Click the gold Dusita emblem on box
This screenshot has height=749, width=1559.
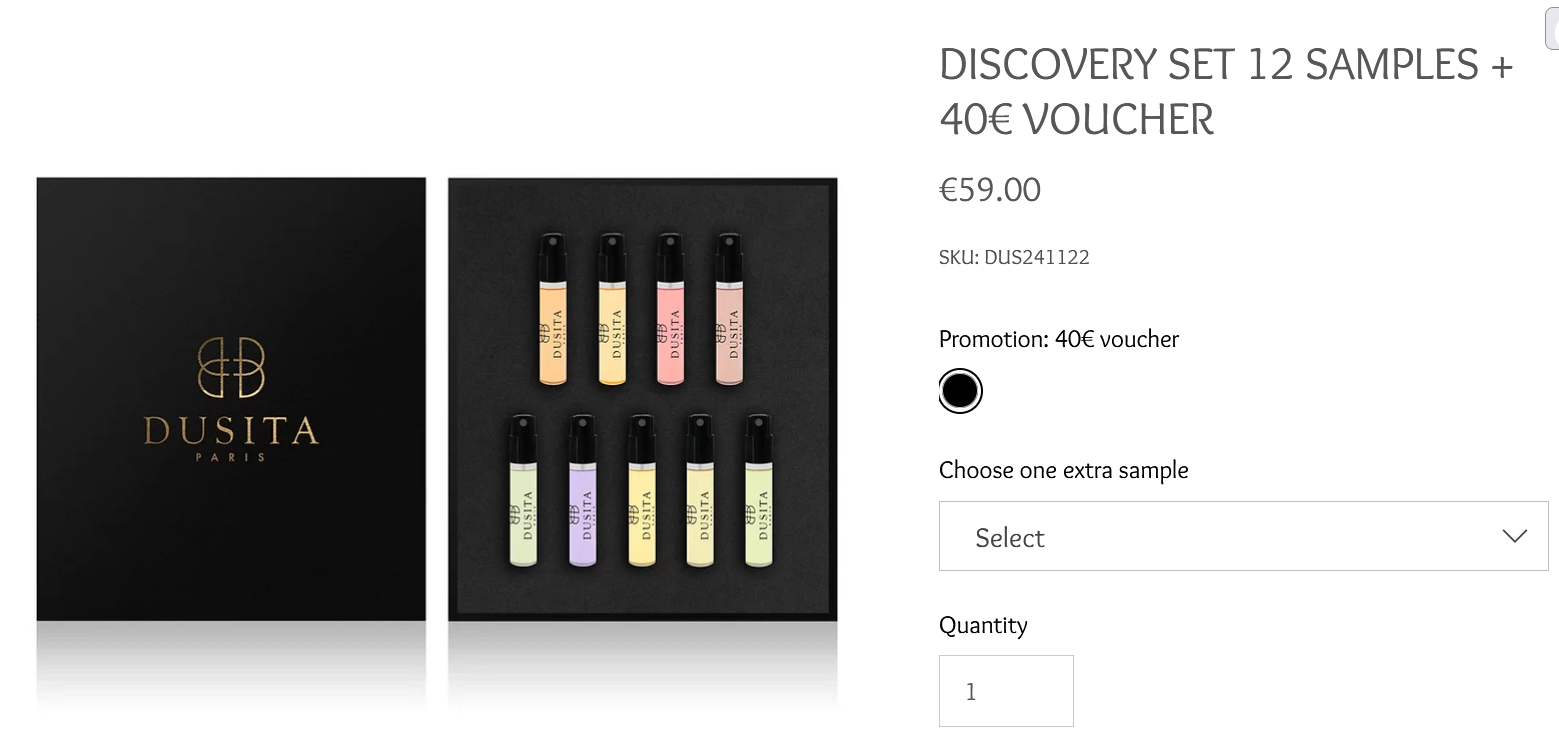[231, 367]
